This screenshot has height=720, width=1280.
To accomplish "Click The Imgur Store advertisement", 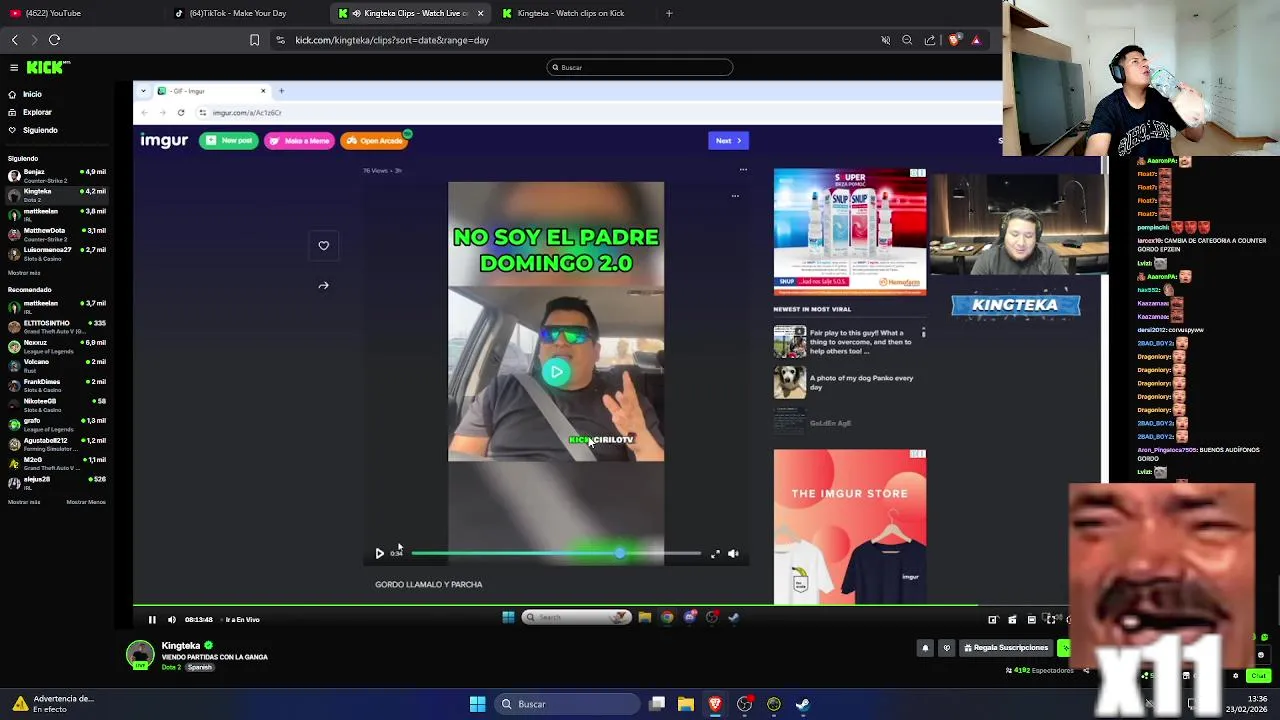I will pos(850,527).
